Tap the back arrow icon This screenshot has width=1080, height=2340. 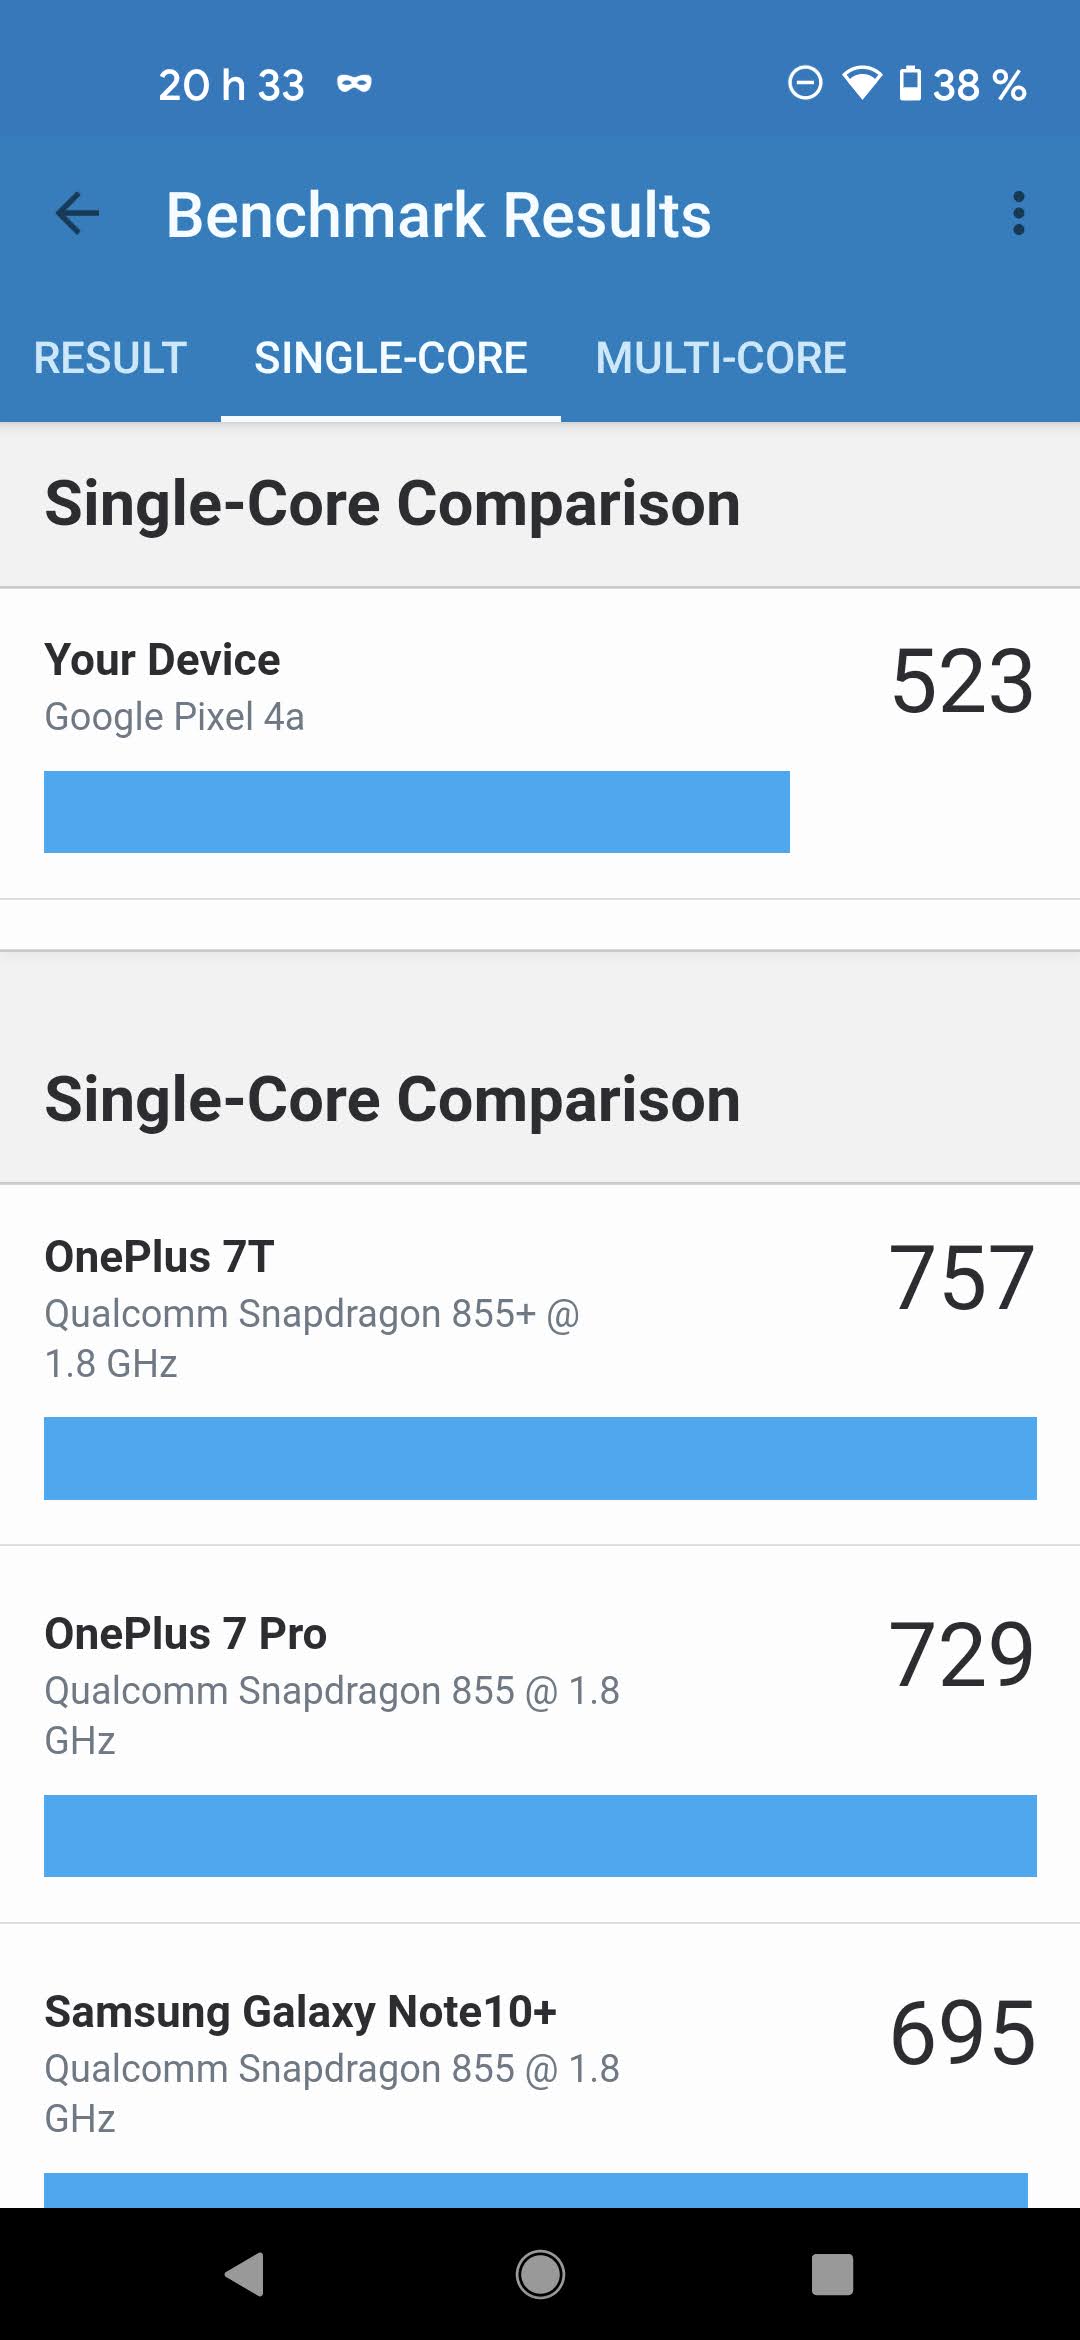77,214
